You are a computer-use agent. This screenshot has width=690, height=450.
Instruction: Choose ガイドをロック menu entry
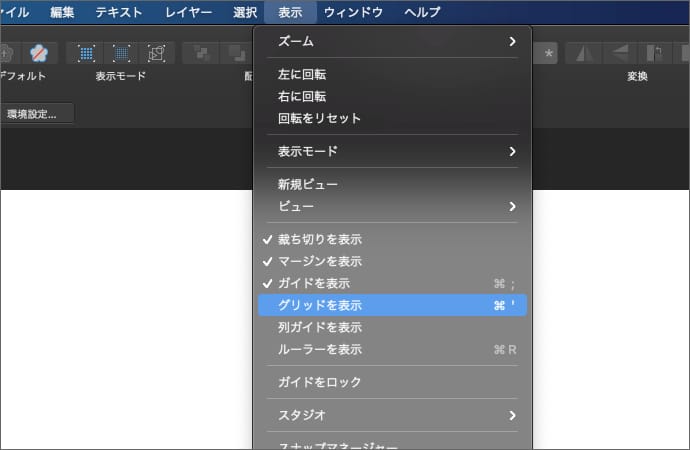point(319,382)
